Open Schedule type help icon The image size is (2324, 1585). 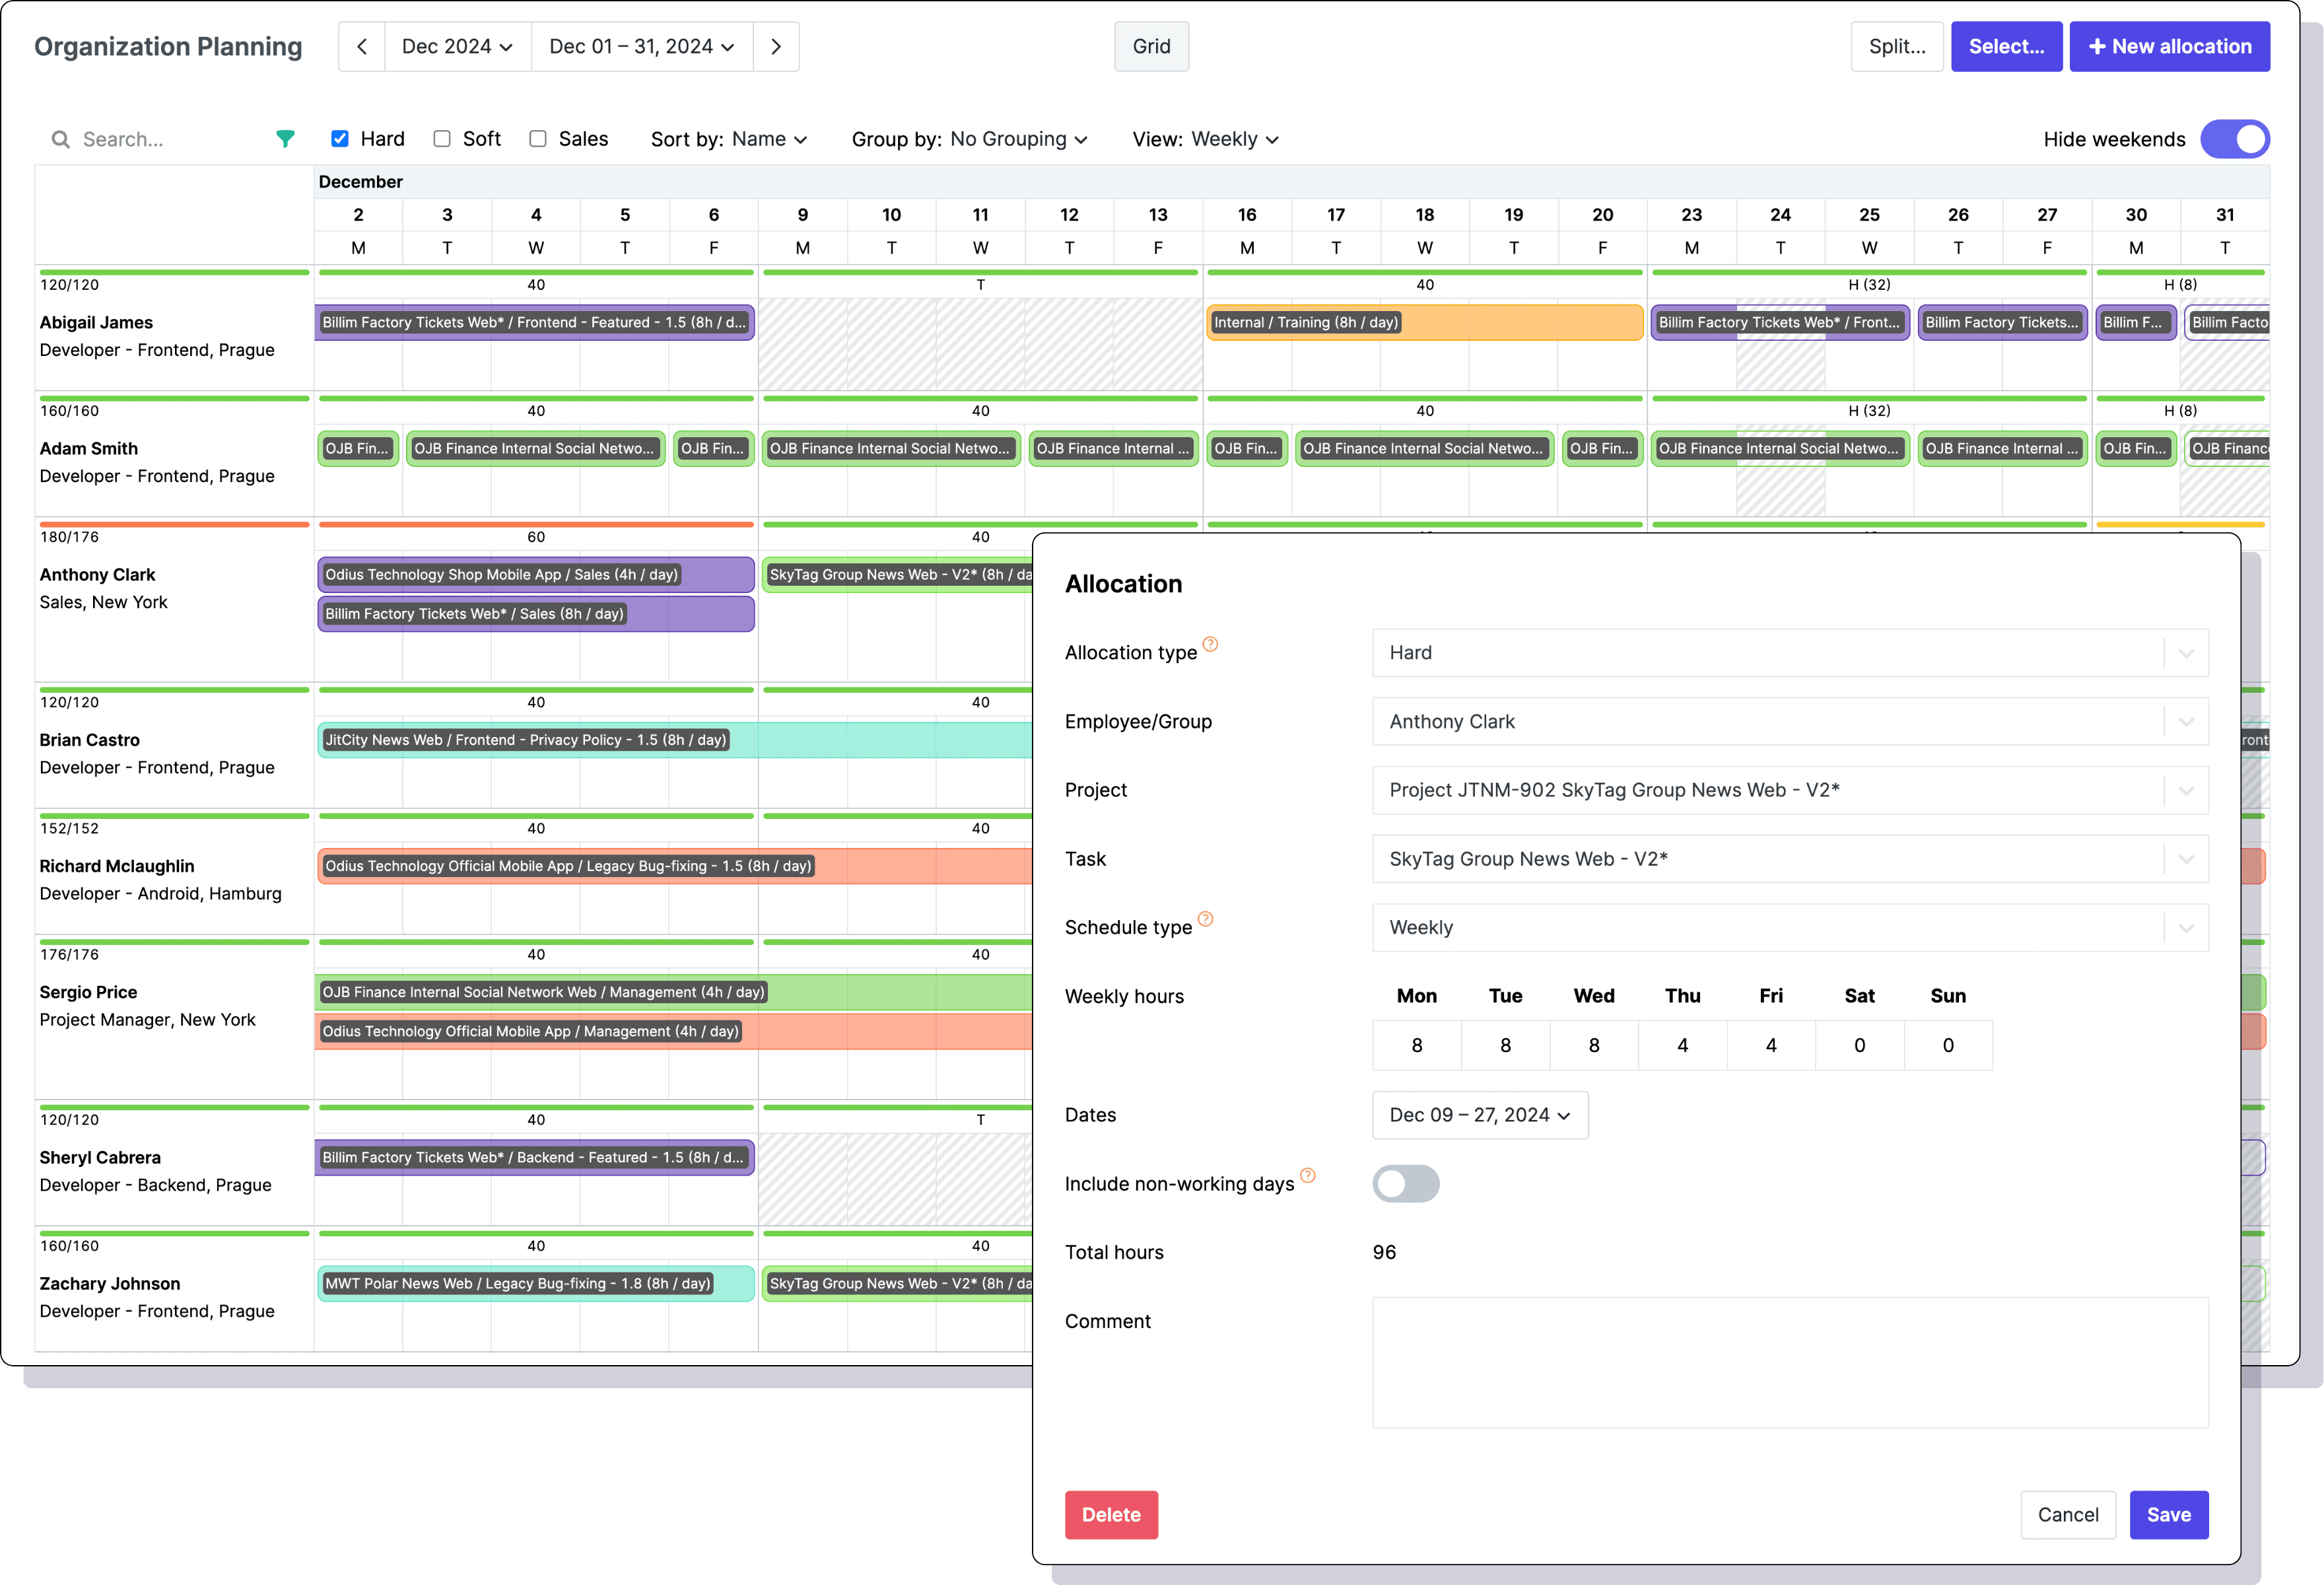(1206, 919)
